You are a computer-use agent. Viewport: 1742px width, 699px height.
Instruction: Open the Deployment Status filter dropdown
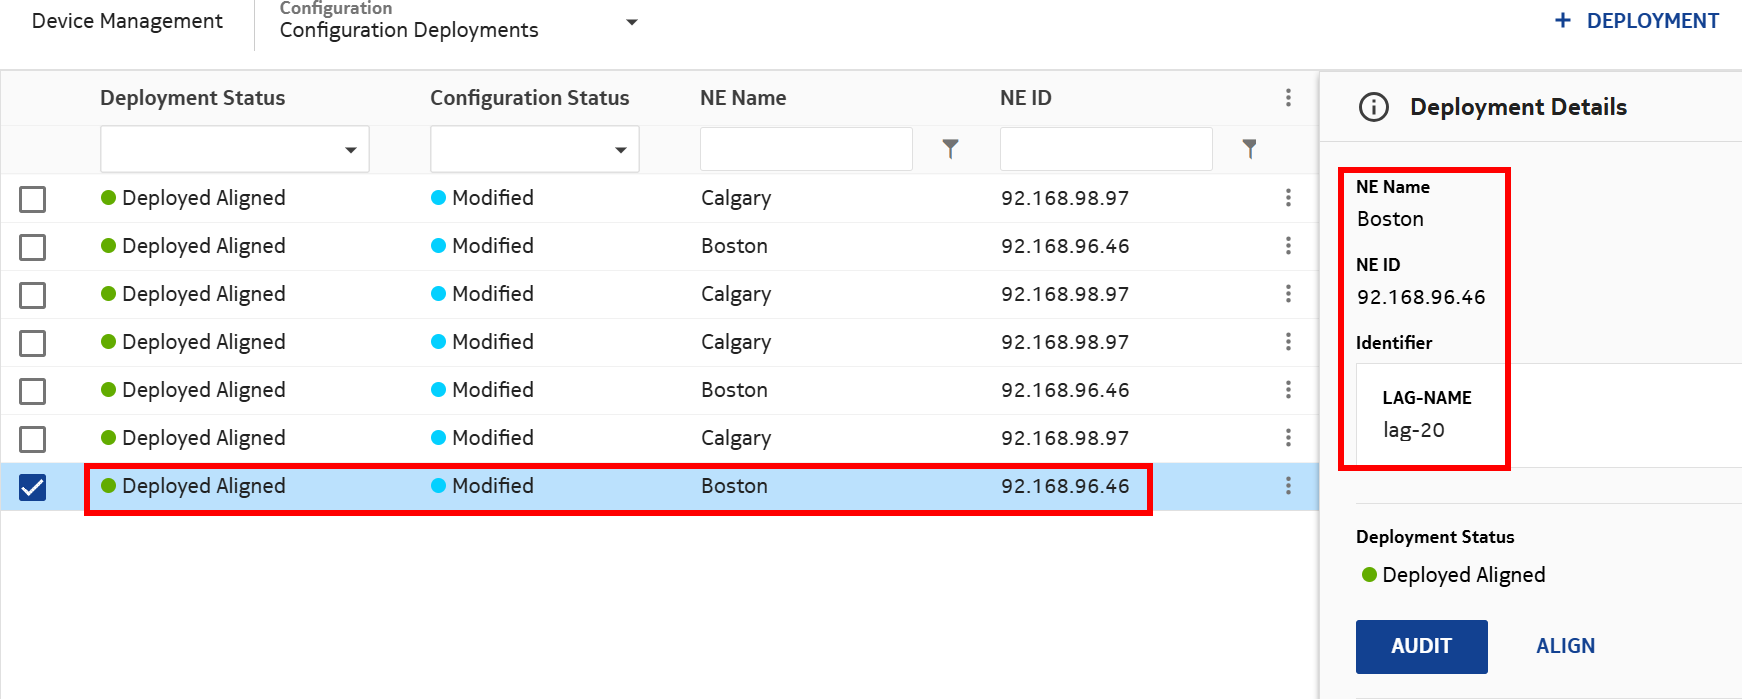click(x=234, y=150)
